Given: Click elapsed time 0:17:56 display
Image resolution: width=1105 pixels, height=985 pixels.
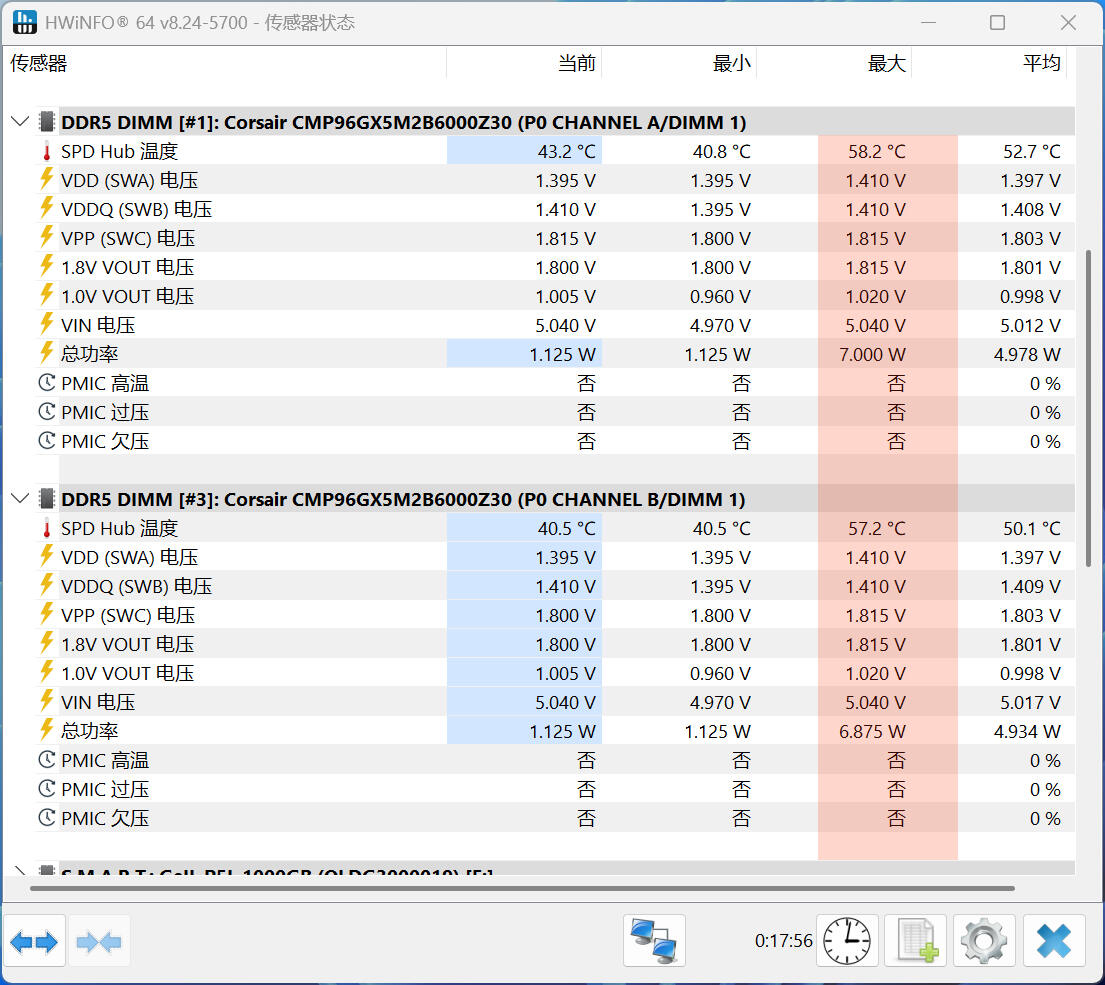Looking at the screenshot, I should 783,941.
